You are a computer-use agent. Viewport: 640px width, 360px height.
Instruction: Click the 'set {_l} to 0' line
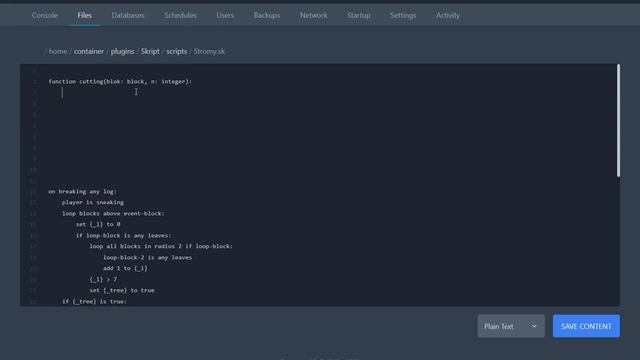[x=98, y=224]
